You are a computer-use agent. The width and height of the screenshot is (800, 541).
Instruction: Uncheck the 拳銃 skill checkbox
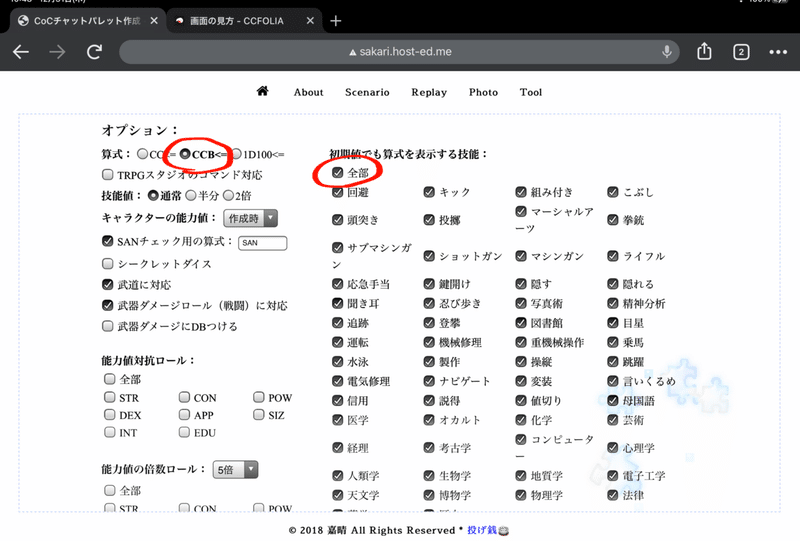coord(613,219)
